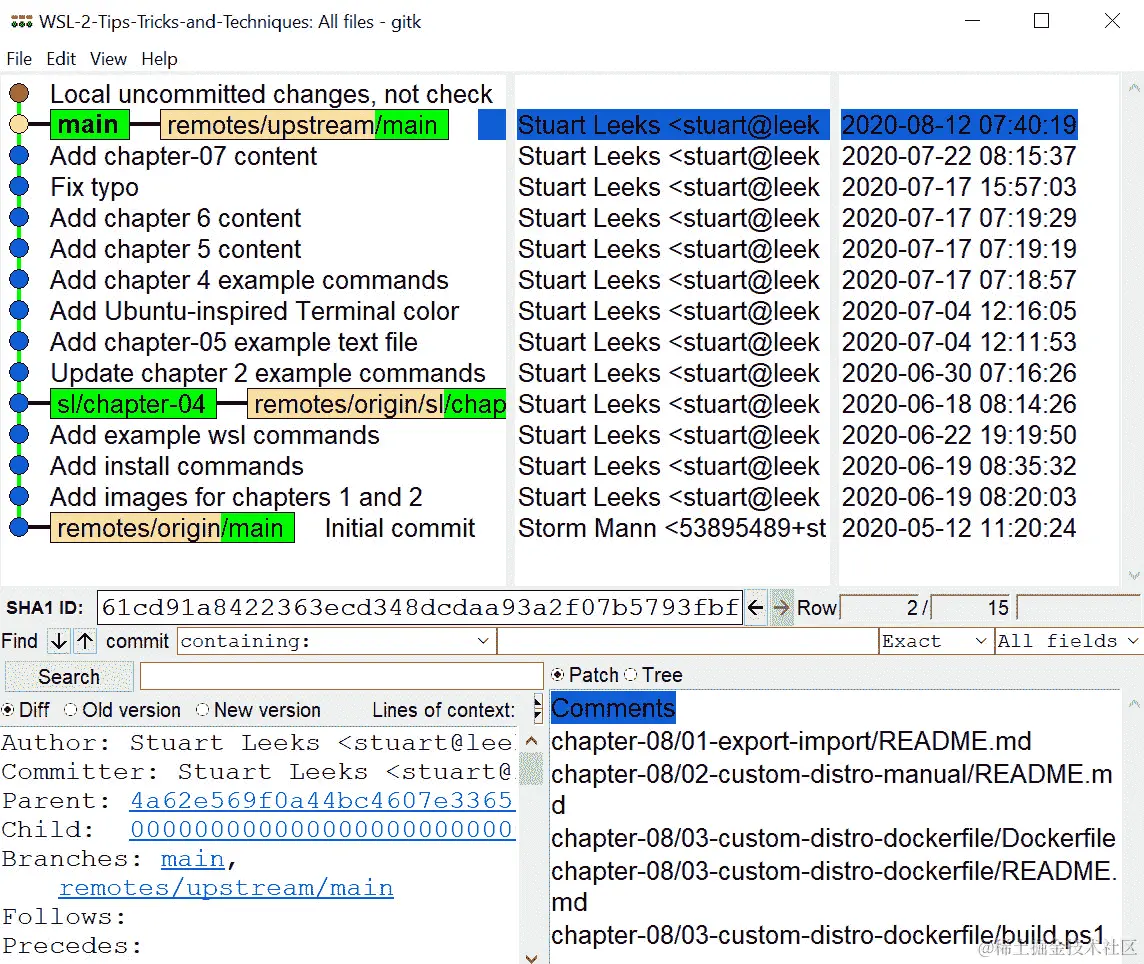1144x964 pixels.
Task: Click the green "main" branch label
Action: point(88,124)
